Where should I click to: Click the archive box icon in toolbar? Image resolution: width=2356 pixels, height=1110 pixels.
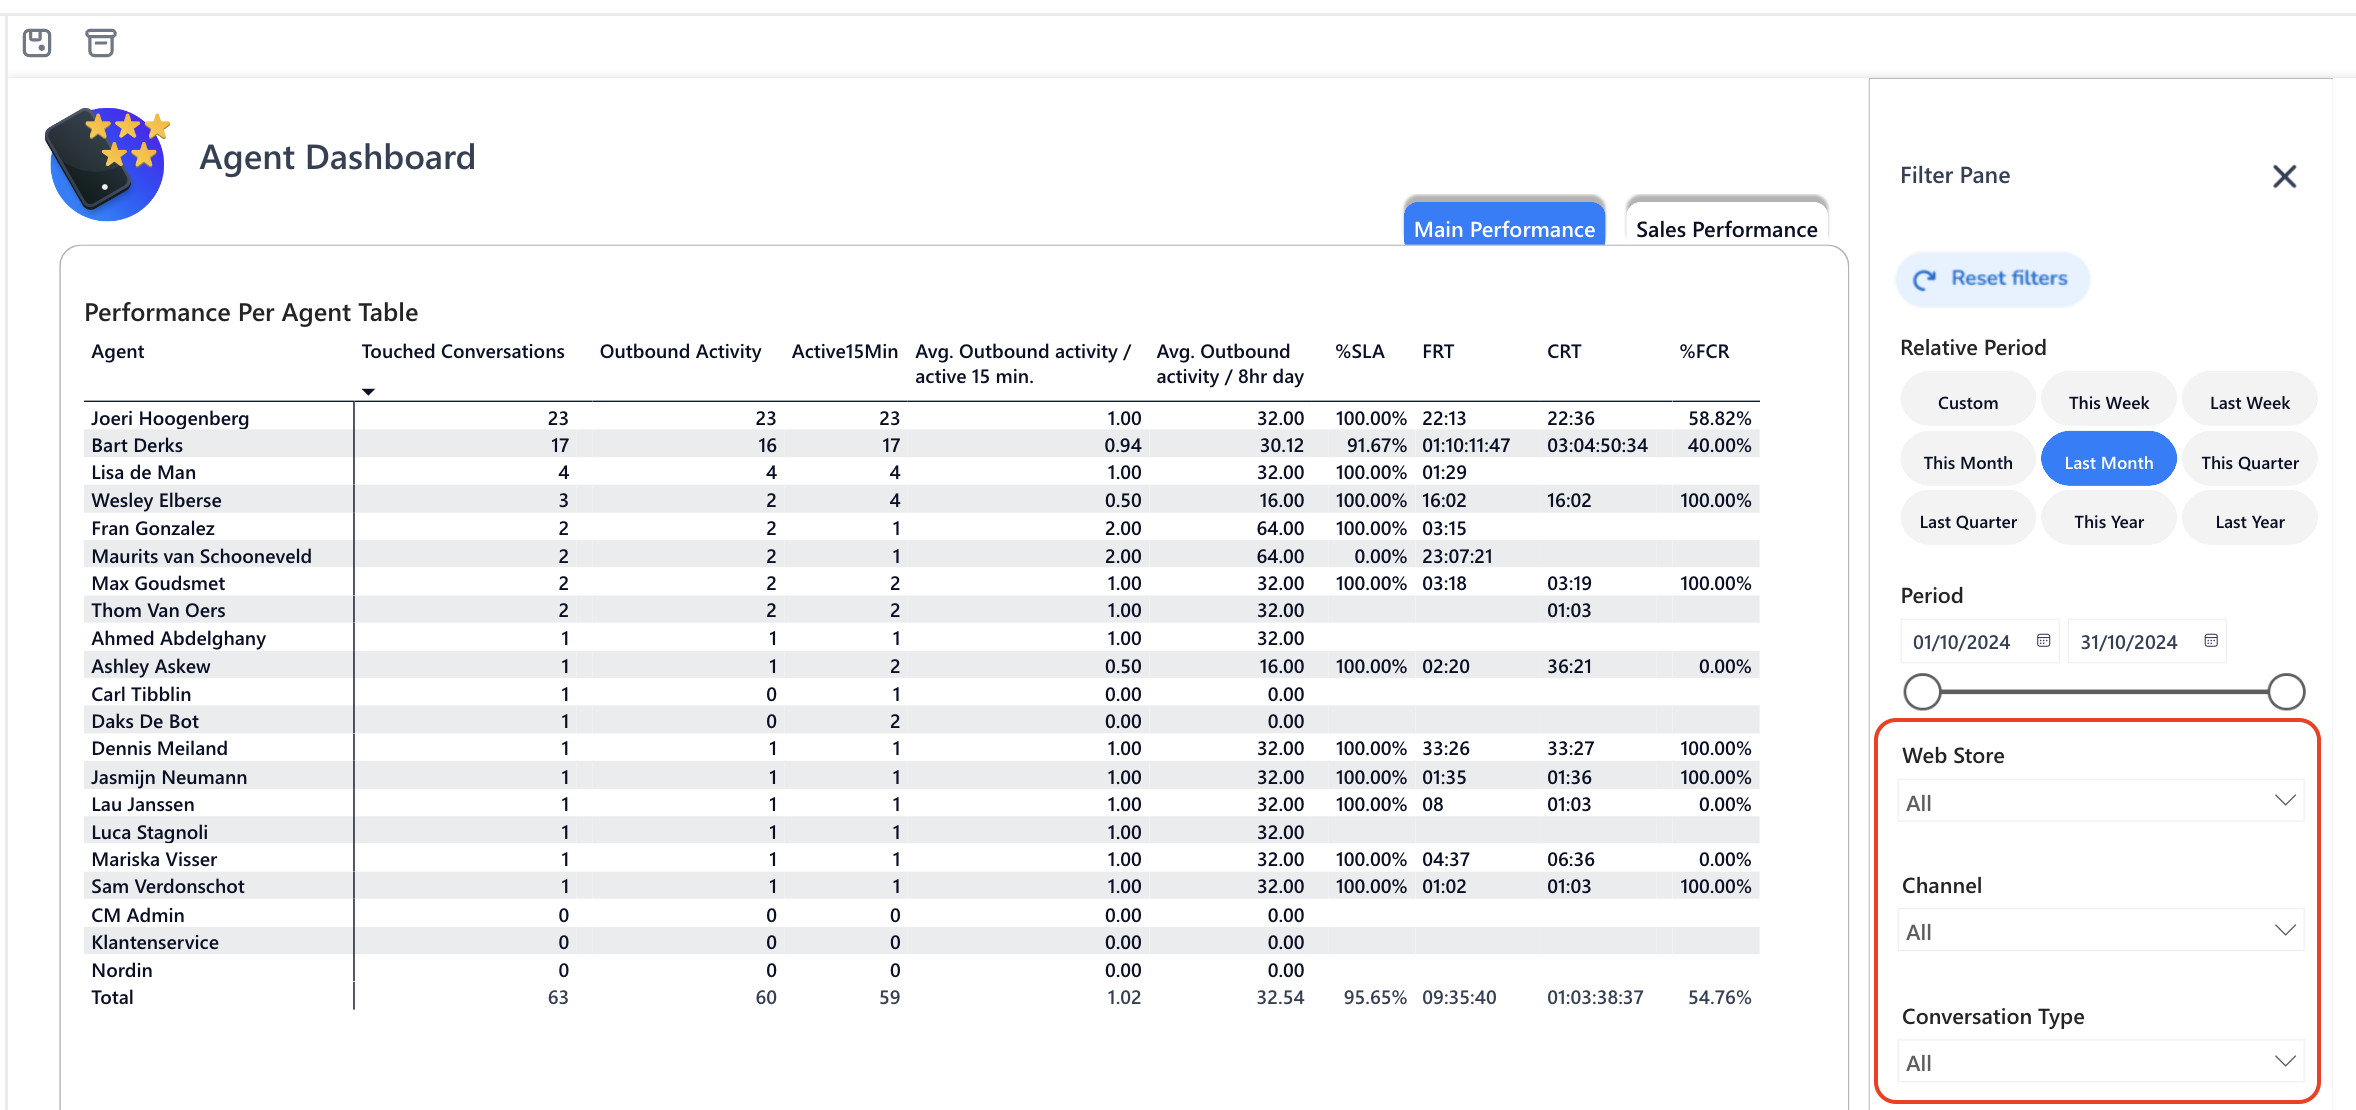coord(100,42)
